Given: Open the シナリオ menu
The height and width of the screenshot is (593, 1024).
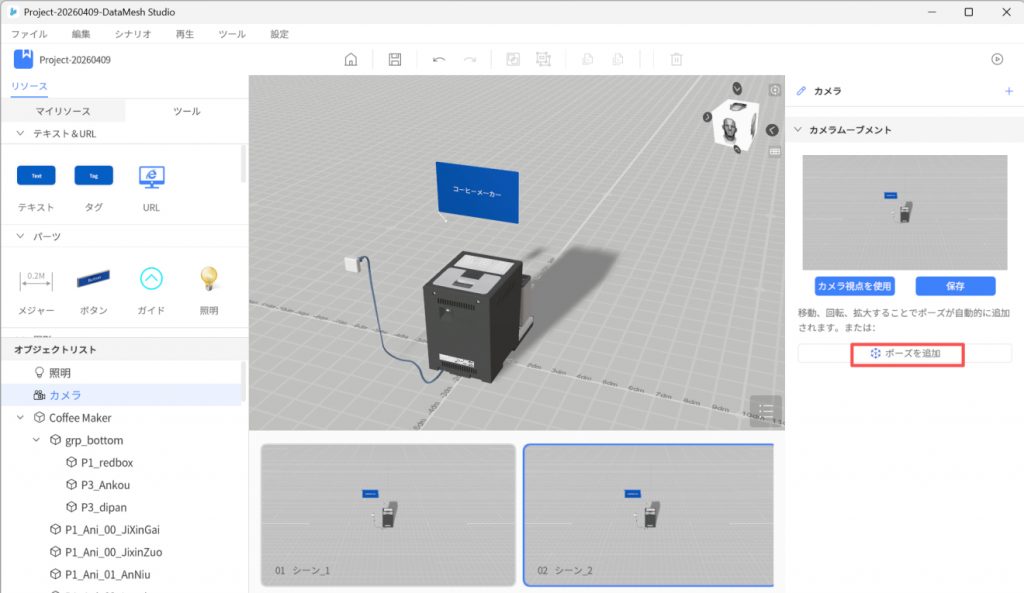Looking at the screenshot, I should click(133, 34).
